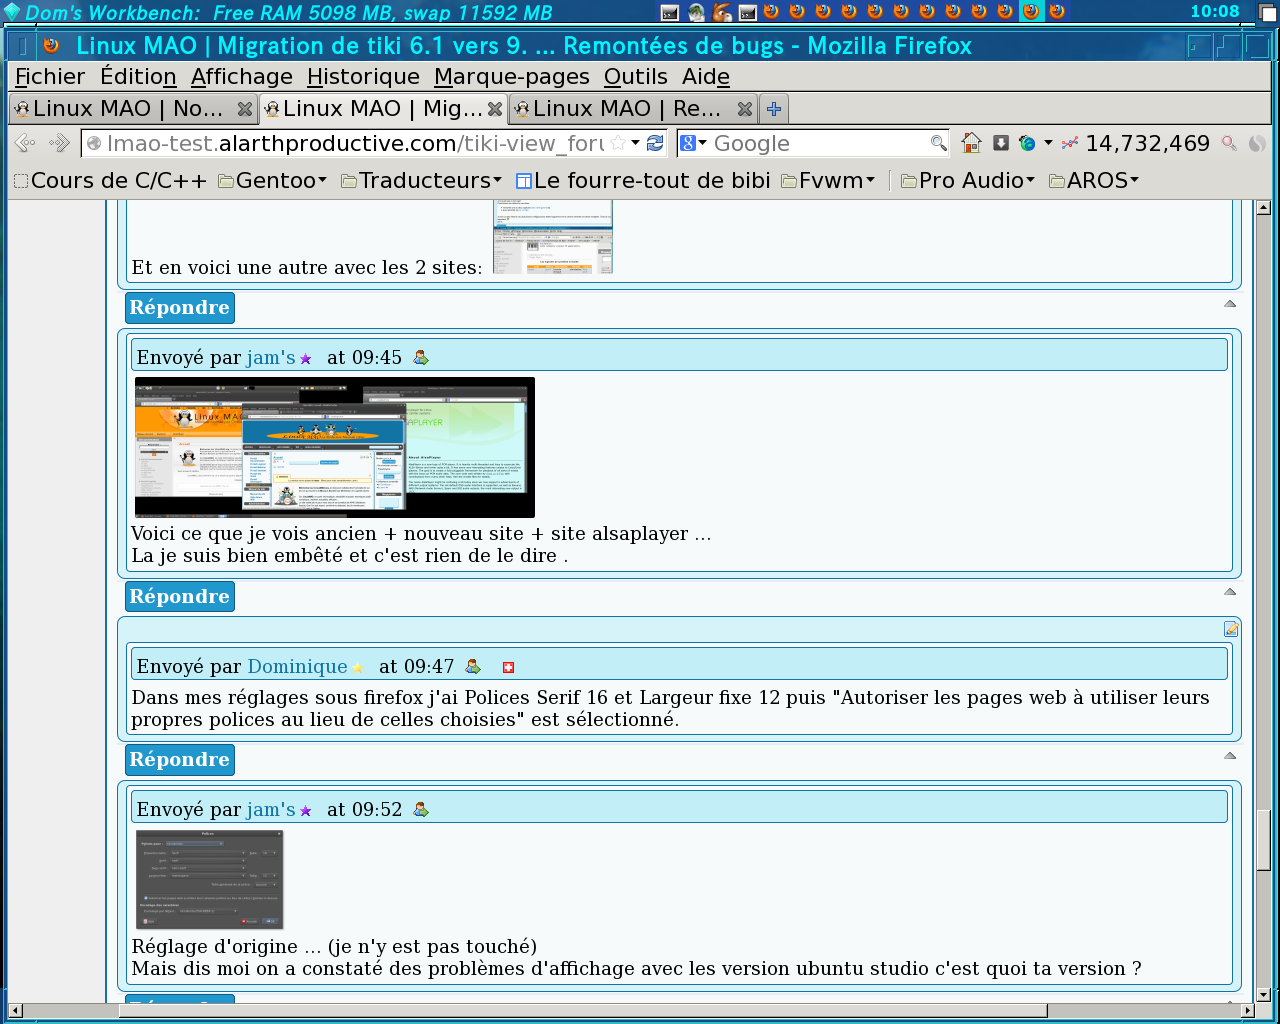This screenshot has width=1280, height=1024.
Task: Close the 'Linux MAO | Re...' tab
Action: 745,109
